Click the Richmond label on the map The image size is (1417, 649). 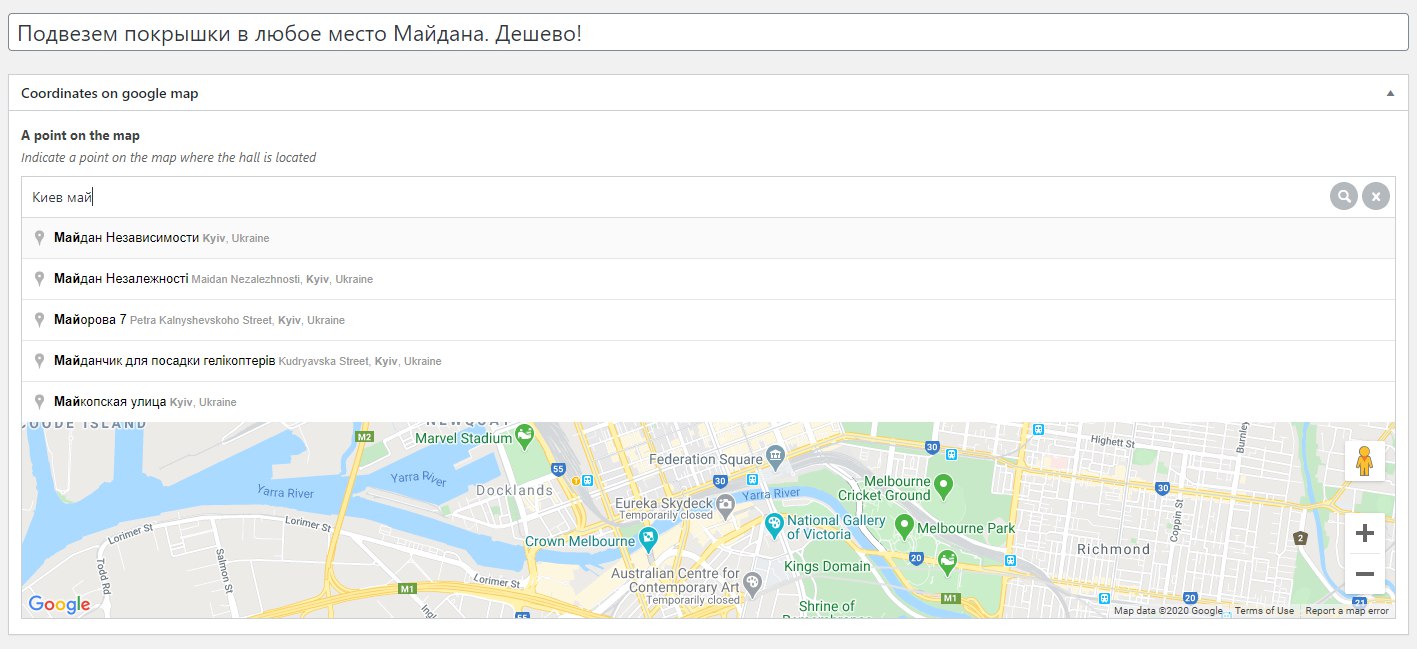click(x=1114, y=549)
